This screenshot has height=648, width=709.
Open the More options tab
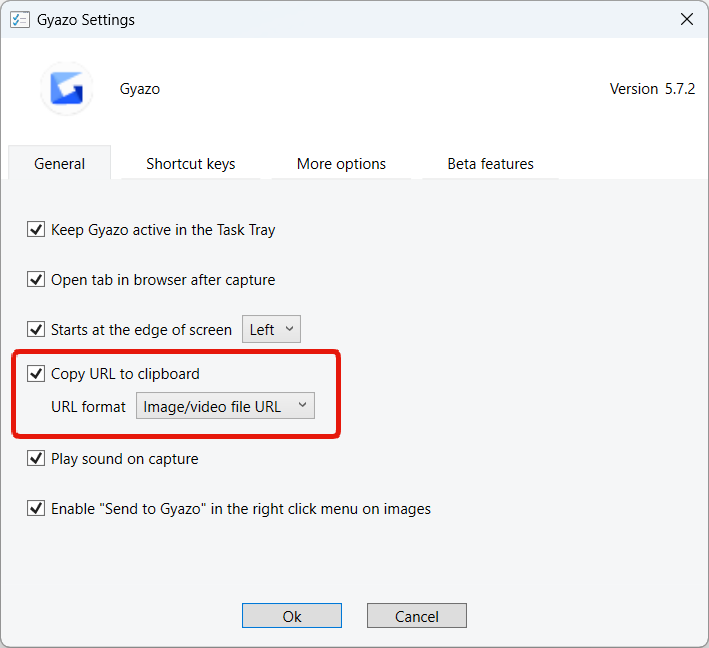click(341, 163)
